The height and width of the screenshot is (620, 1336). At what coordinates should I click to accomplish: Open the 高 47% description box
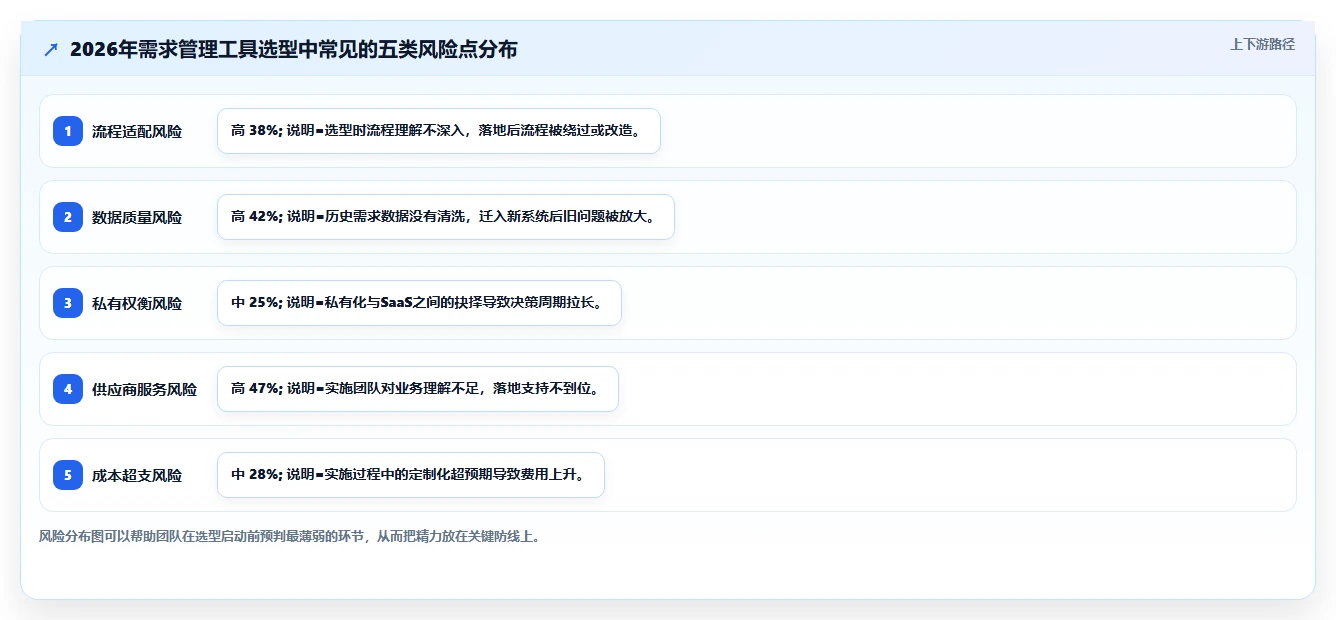click(x=418, y=389)
